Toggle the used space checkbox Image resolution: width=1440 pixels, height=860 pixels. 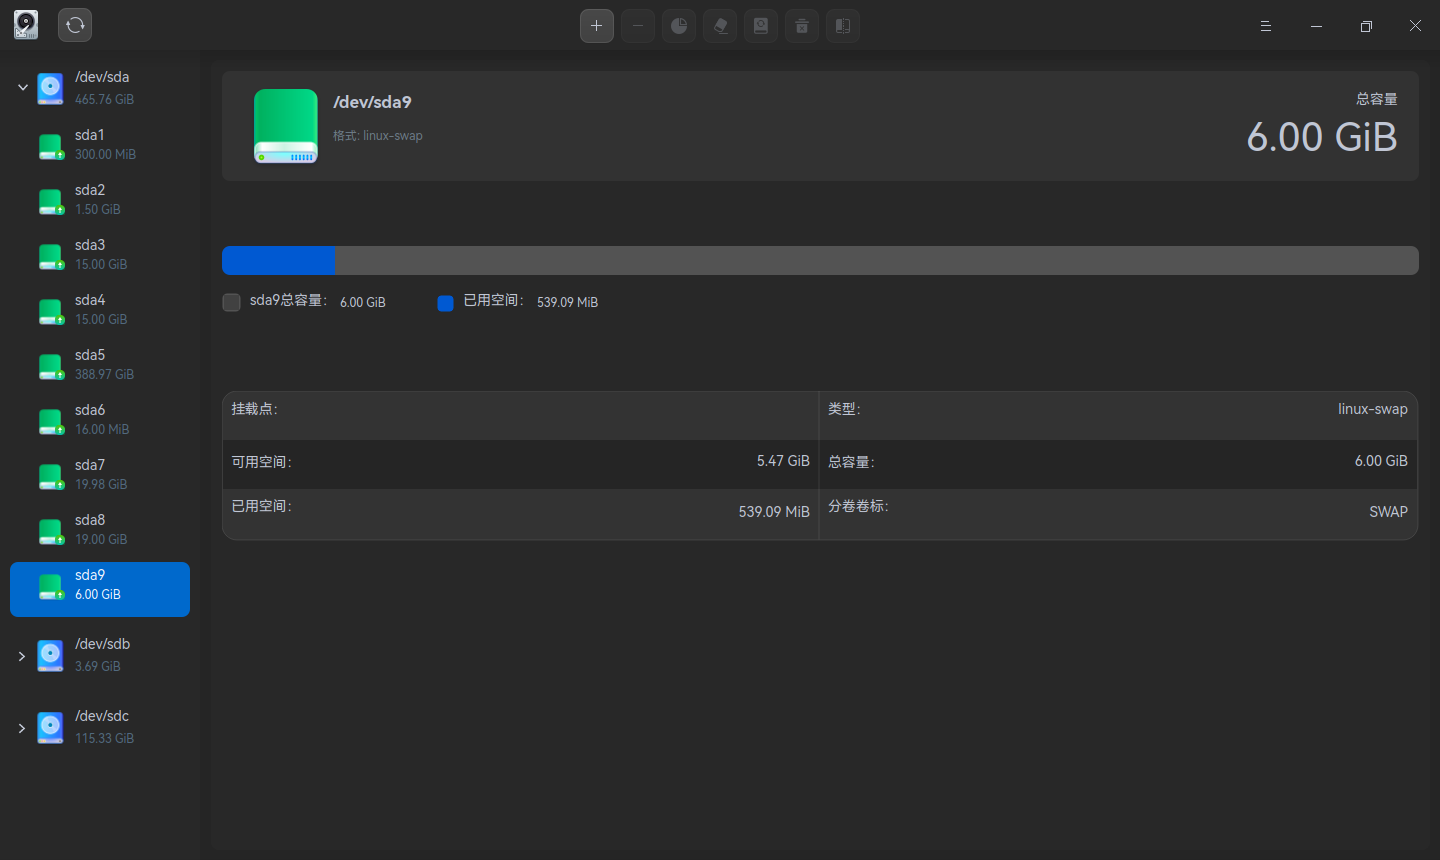(x=445, y=302)
